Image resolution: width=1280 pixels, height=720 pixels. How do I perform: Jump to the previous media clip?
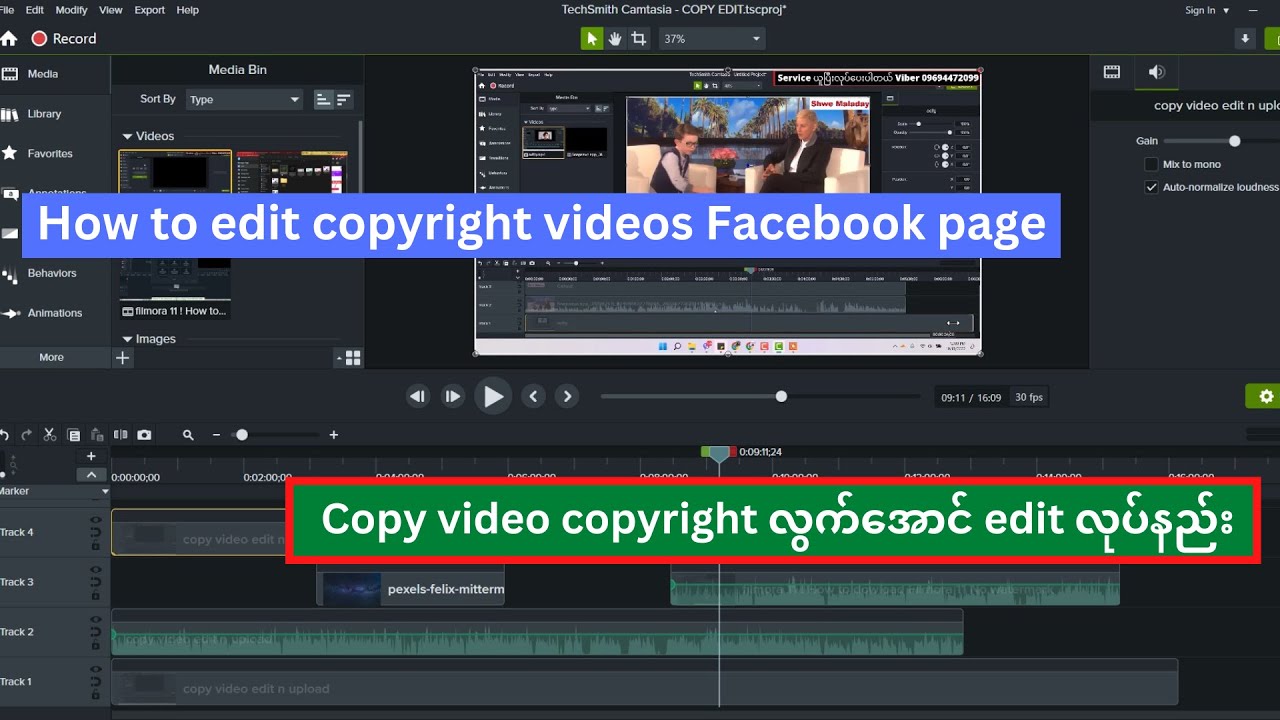click(x=534, y=397)
